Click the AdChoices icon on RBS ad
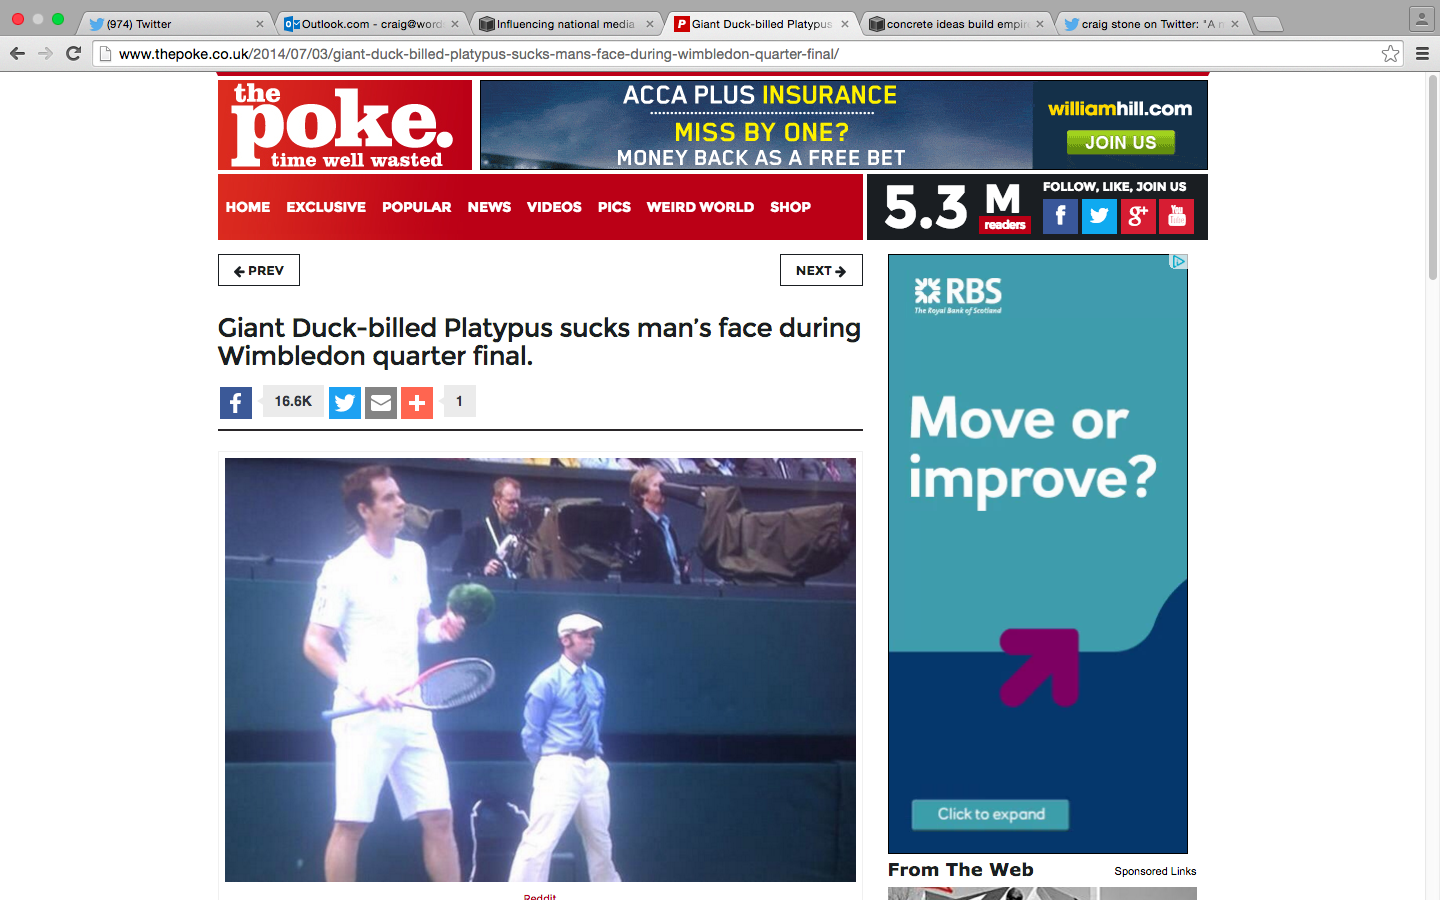This screenshot has width=1440, height=900. click(x=1179, y=261)
